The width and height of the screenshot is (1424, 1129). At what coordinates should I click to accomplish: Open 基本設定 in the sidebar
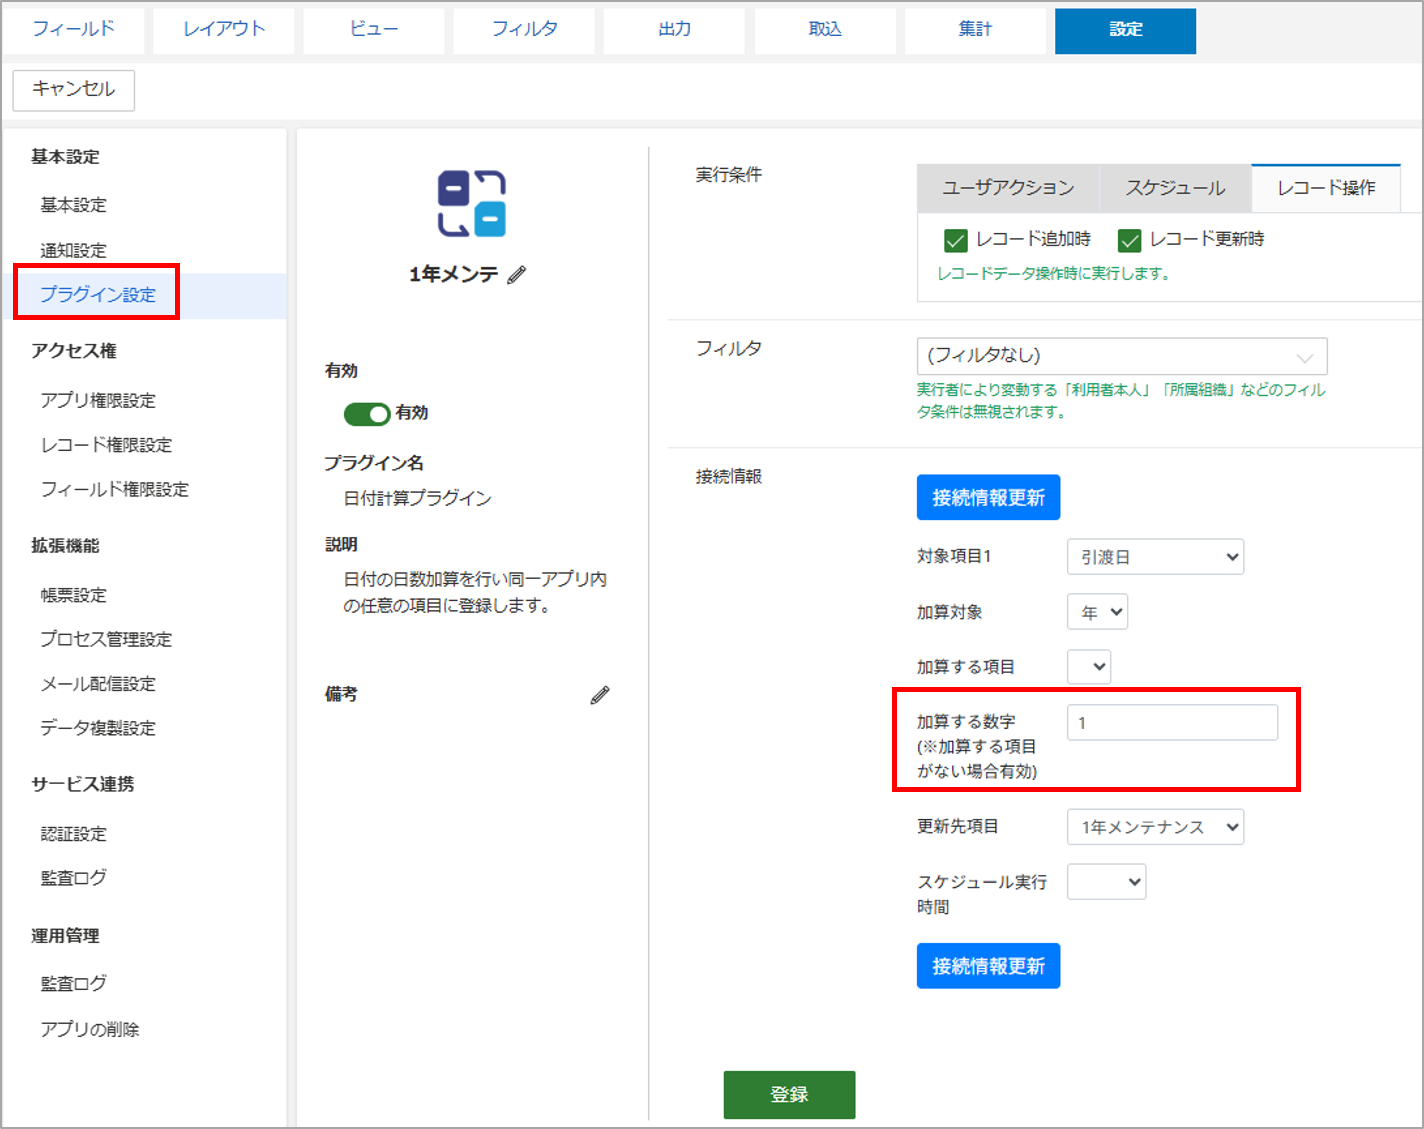[73, 205]
